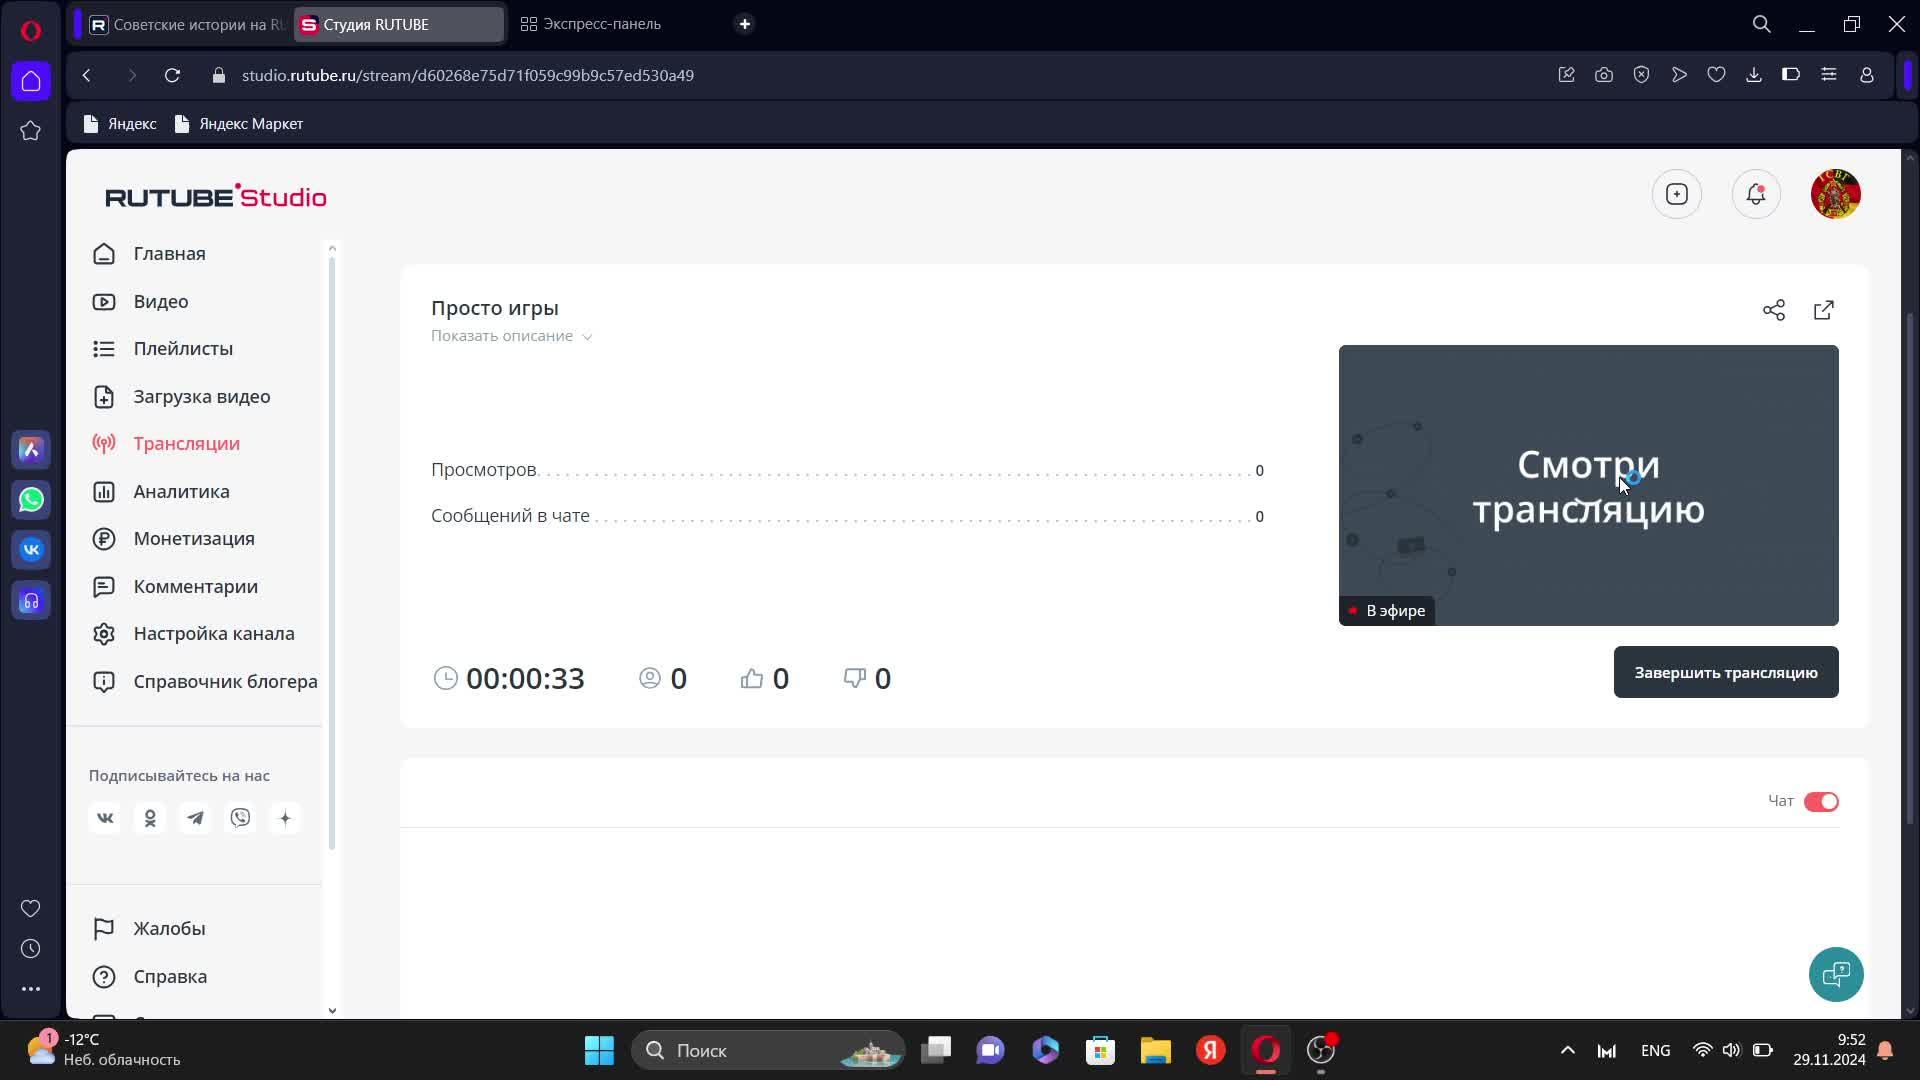Viewport: 1920px width, 1080px height.
Task: Open the user profile avatar
Action: coord(1834,194)
